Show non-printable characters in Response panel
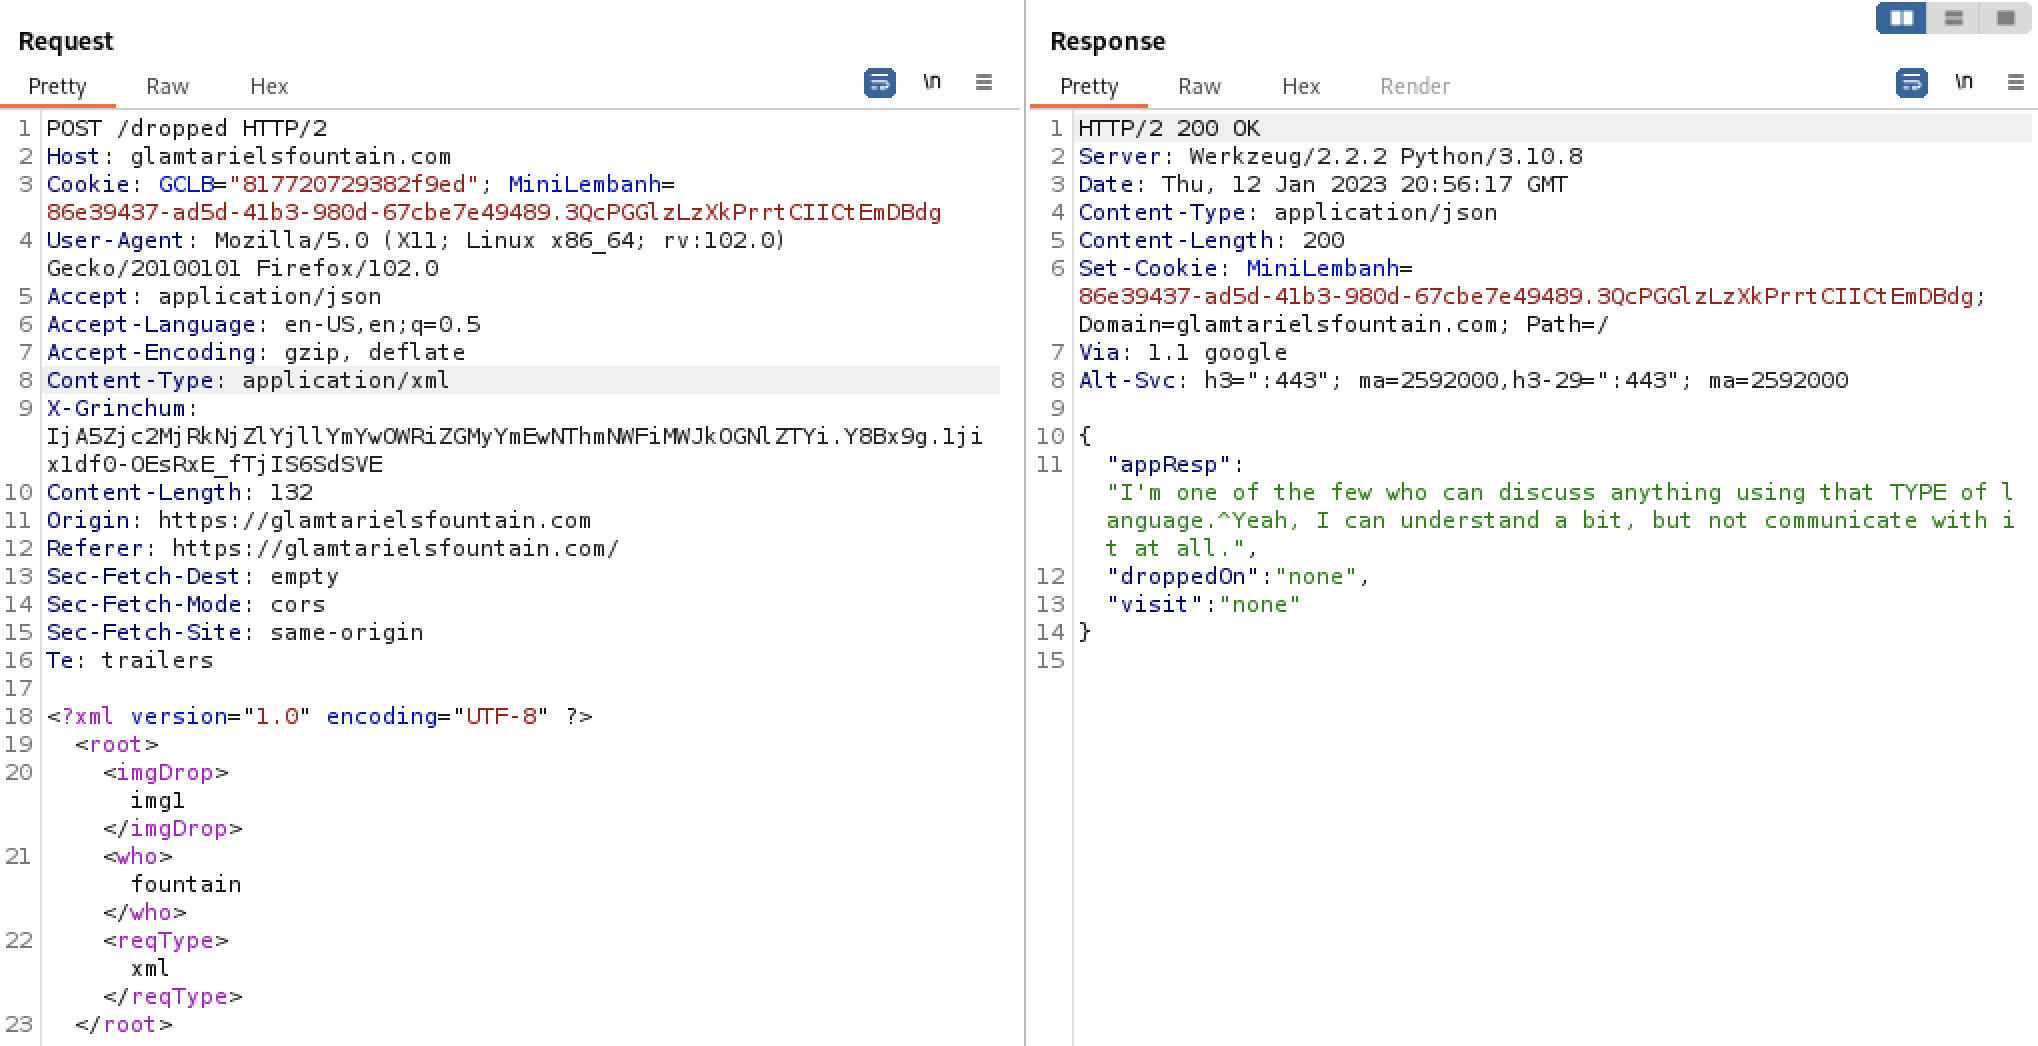The width and height of the screenshot is (2038, 1046). point(1964,83)
